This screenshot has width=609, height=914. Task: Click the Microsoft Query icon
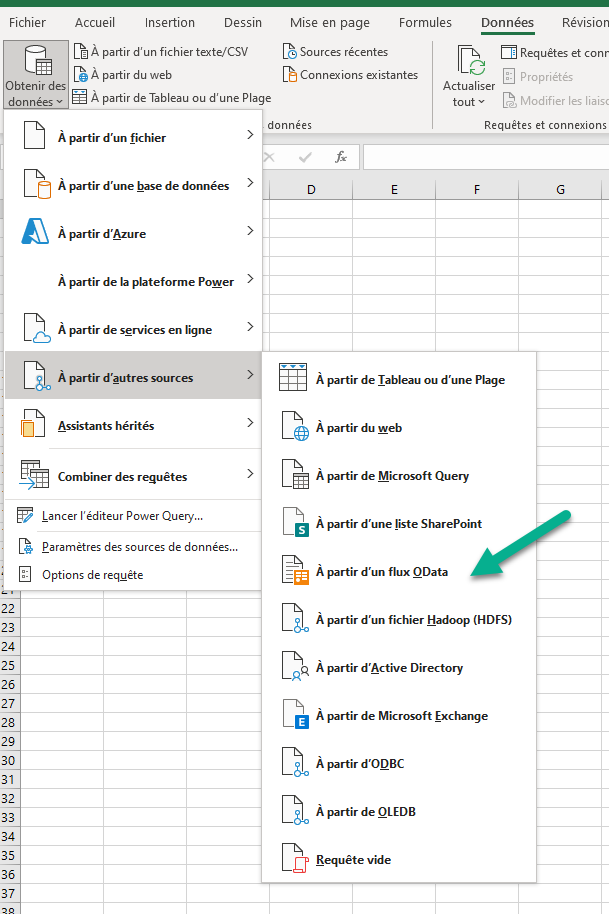(x=295, y=474)
